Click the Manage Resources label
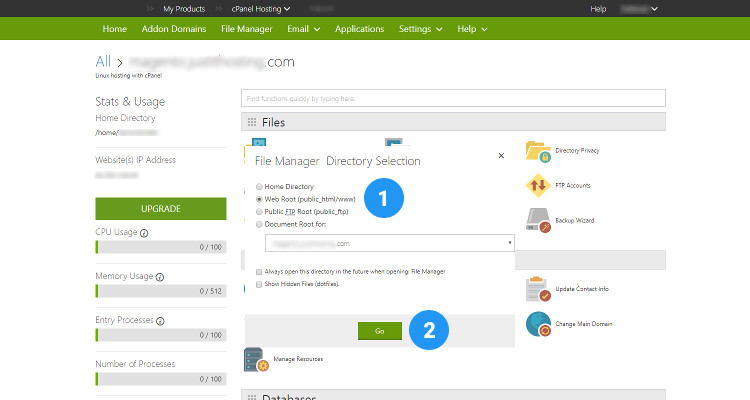 coord(298,359)
